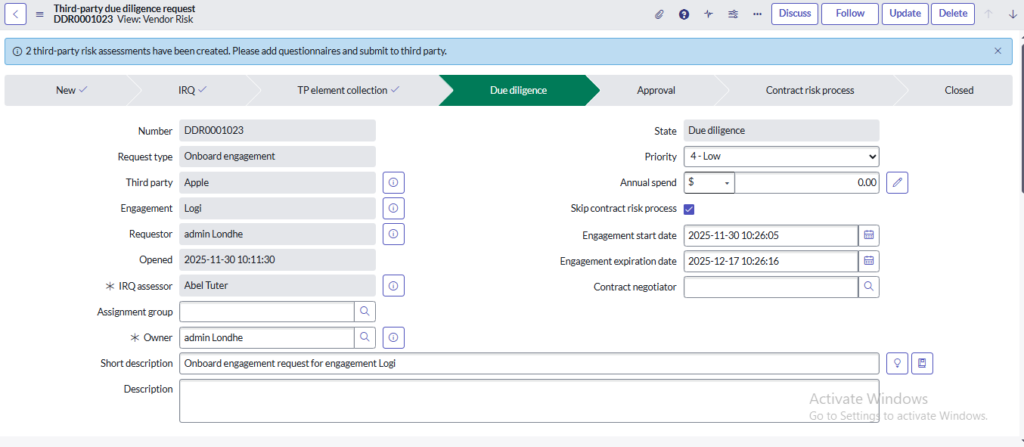Open the help question mark icon
1024x447 pixels.
tap(684, 14)
